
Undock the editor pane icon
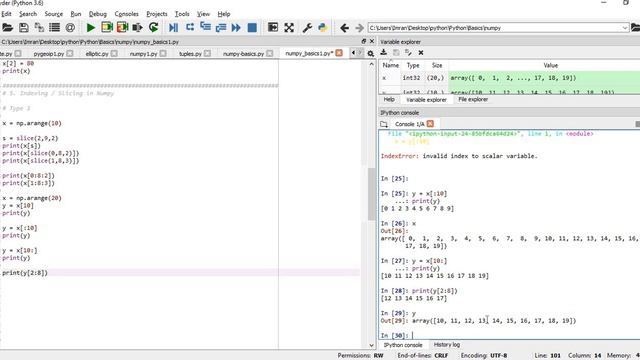364,41
